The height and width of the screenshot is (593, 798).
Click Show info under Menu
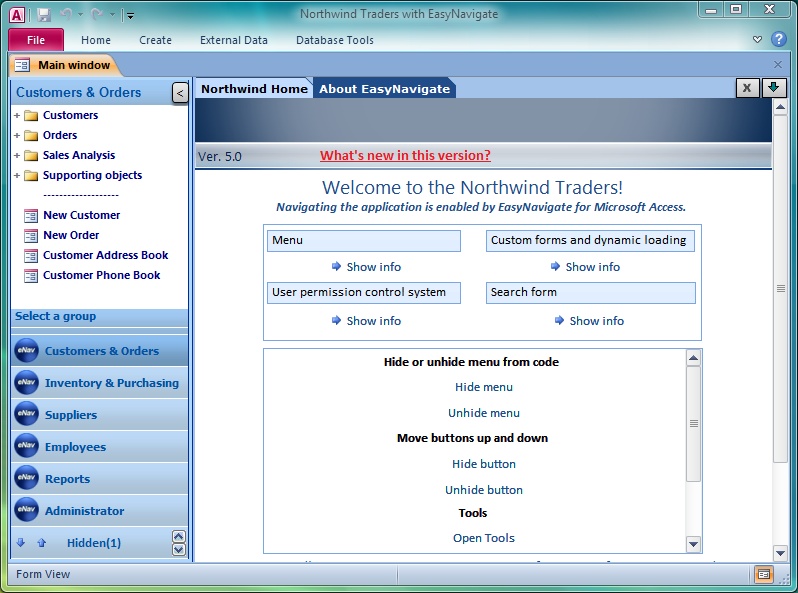366,267
